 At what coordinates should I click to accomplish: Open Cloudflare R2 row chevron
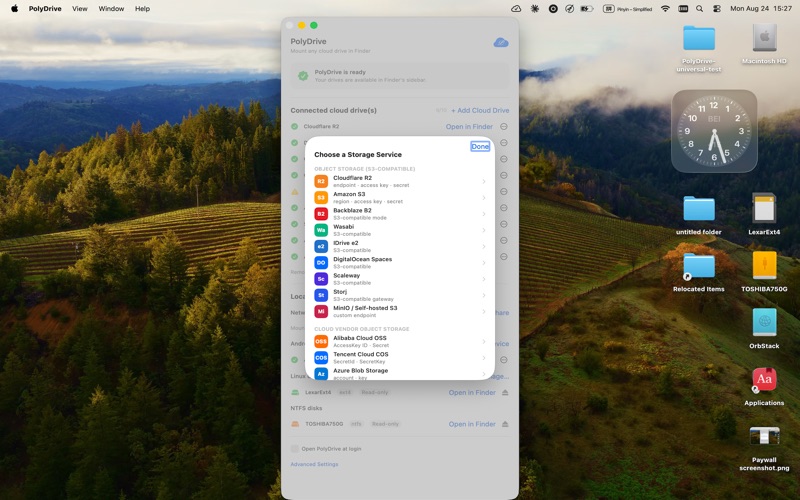(x=484, y=182)
